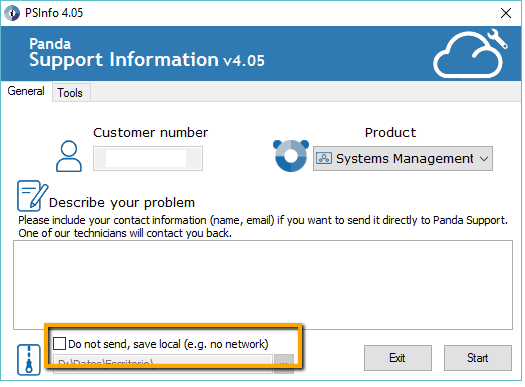
Task: Click the zip archive icon
Action: pos(29,360)
